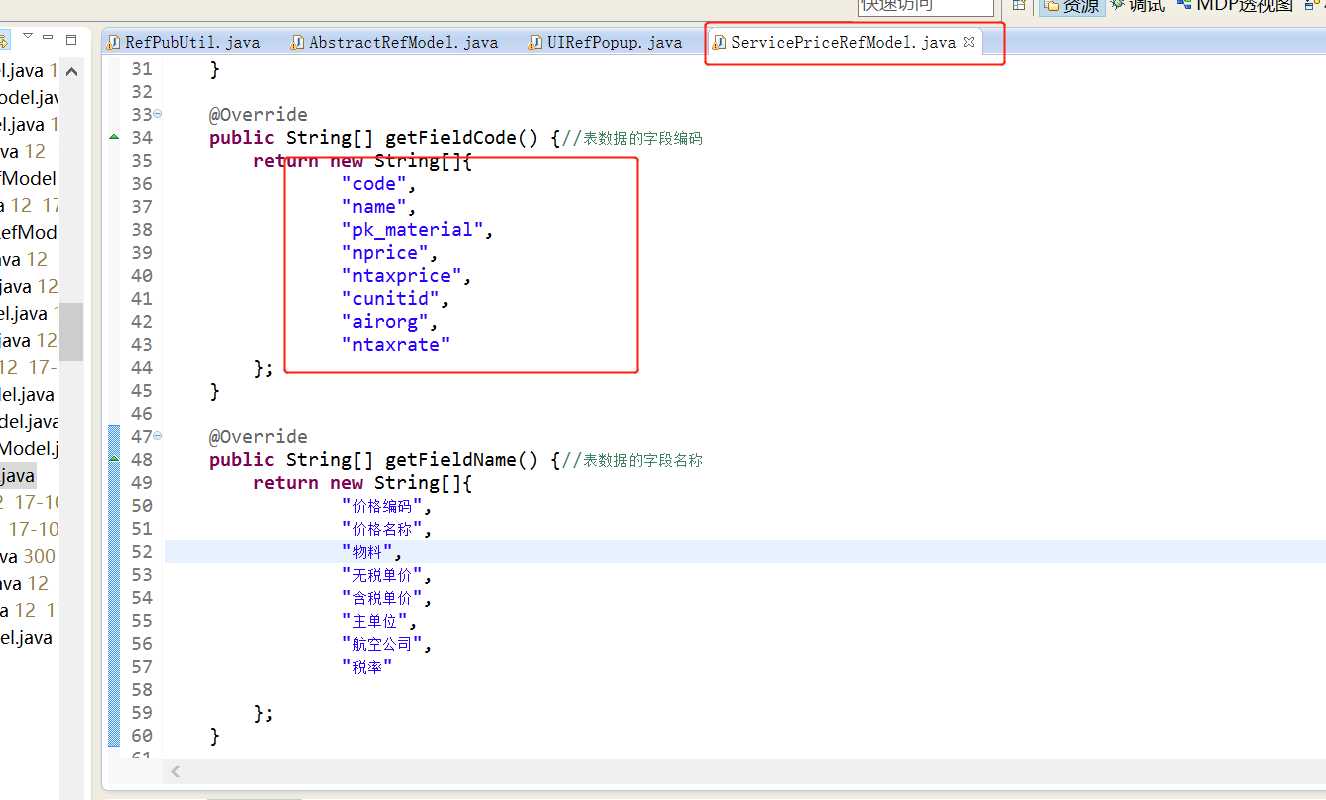Image resolution: width=1326 pixels, height=800 pixels.
Task: Click the "物料" string on line 52
Action: (369, 552)
